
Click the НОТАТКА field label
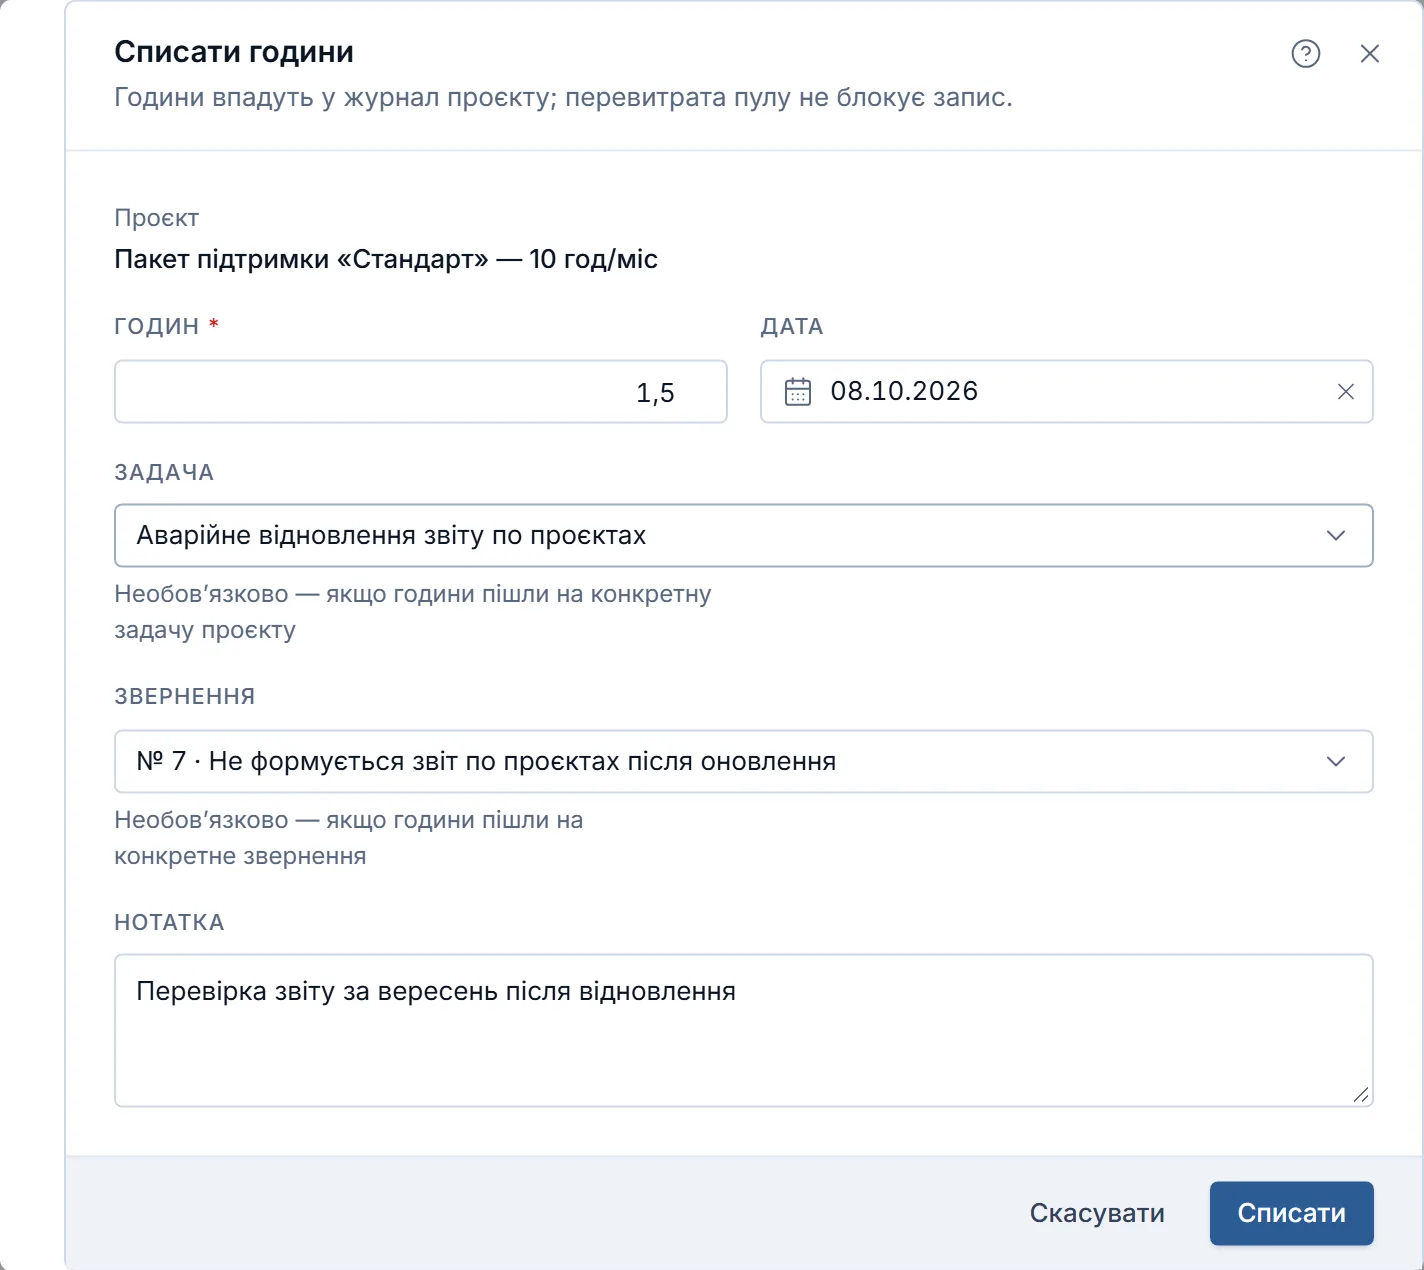(169, 922)
